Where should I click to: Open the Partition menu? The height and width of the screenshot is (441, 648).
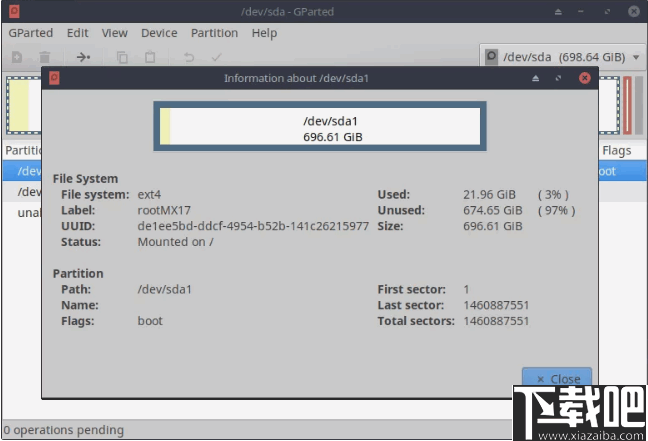click(214, 33)
